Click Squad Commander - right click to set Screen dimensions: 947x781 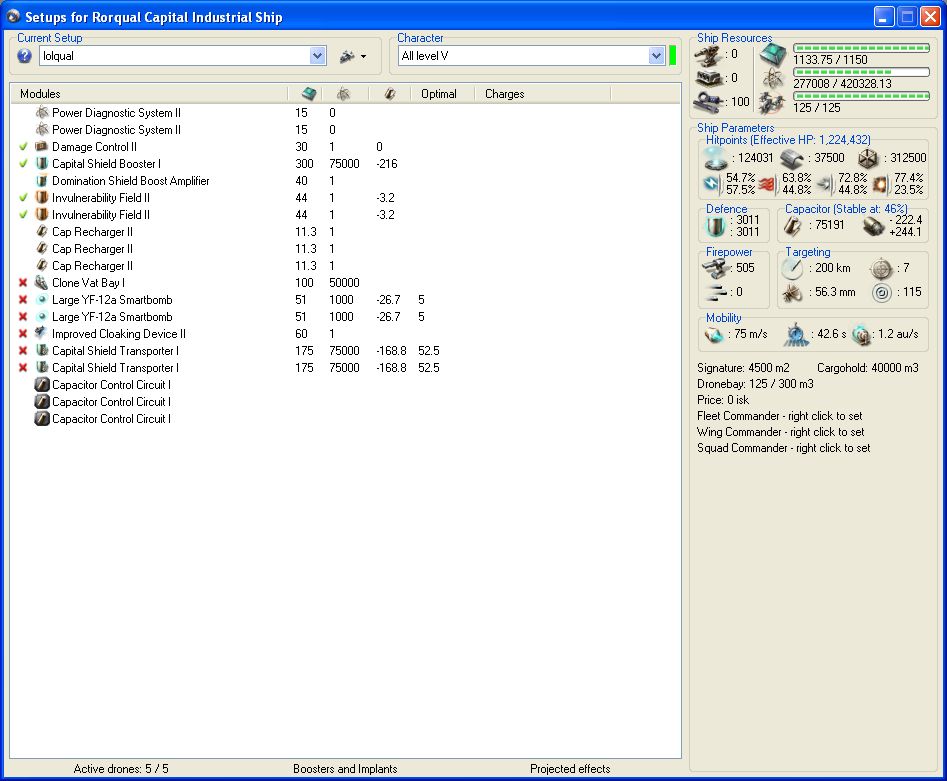coord(783,448)
